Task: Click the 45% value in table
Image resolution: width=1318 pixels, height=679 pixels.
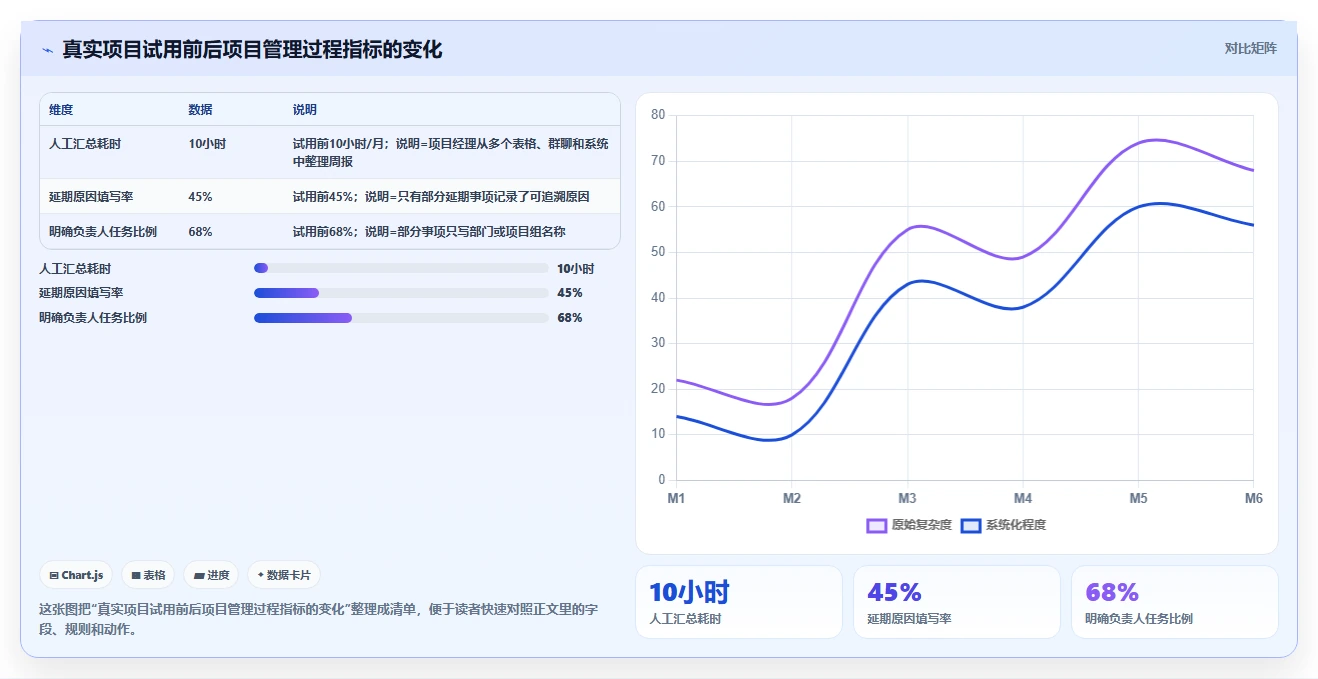Action: click(x=200, y=197)
